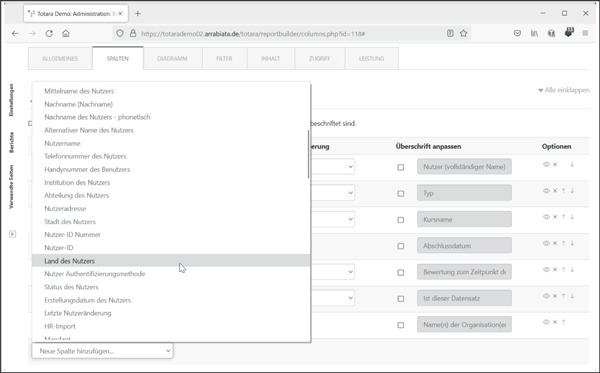Expand the side panel arrow icon
Screen dimensions: 600x373
pos(13,234)
